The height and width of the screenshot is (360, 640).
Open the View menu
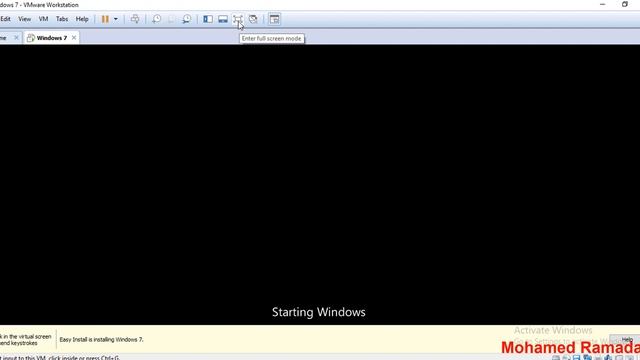coord(24,19)
